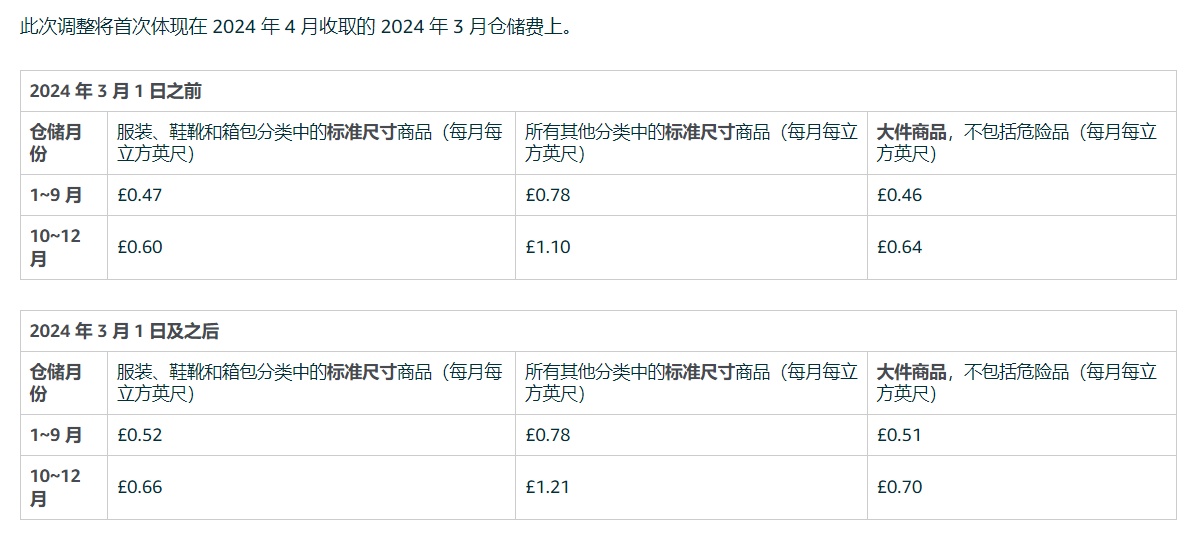Select the £0.46 price cell
The width and height of the screenshot is (1194, 542).
coord(900,195)
